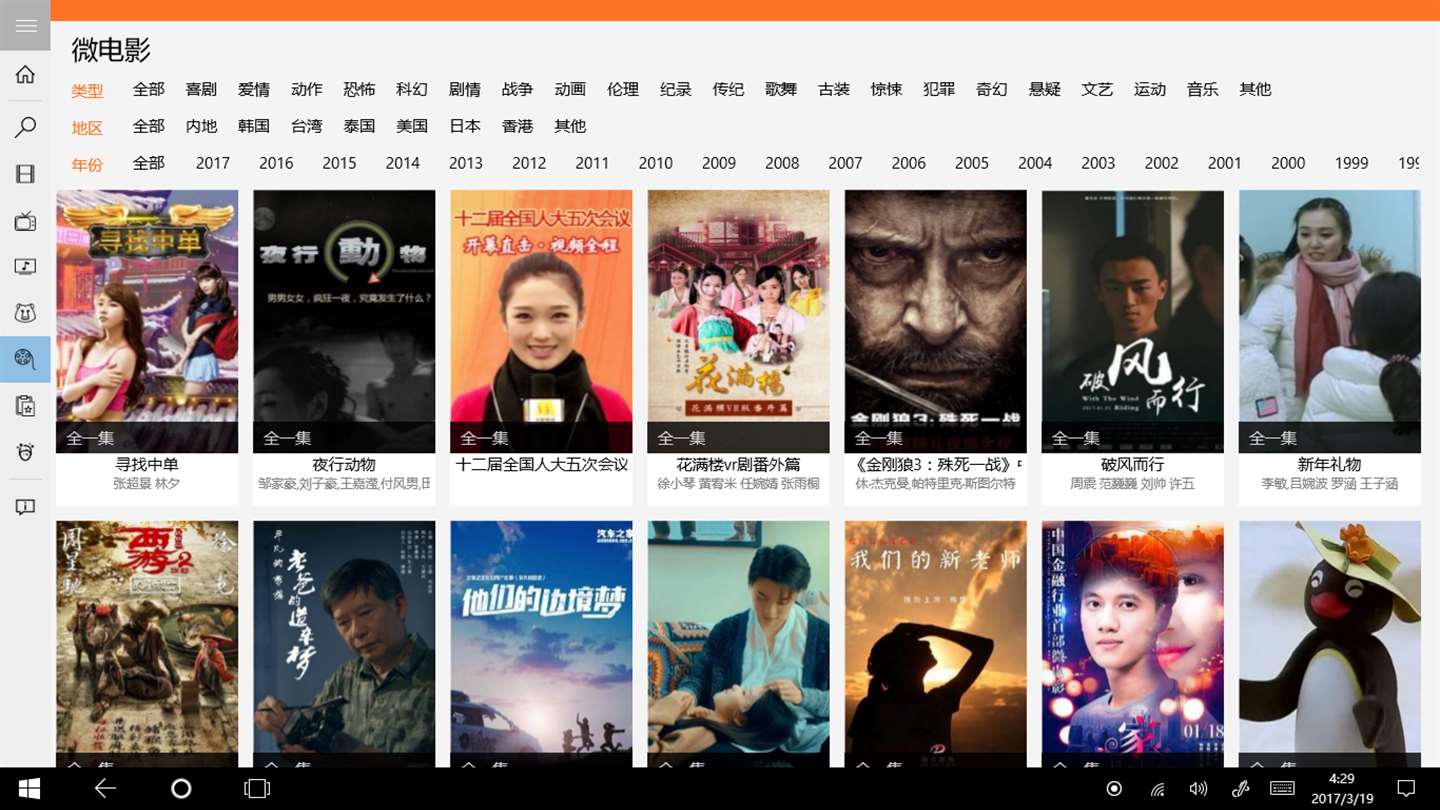Open the feedback chat icon in sidebar
The height and width of the screenshot is (810, 1440).
25,507
